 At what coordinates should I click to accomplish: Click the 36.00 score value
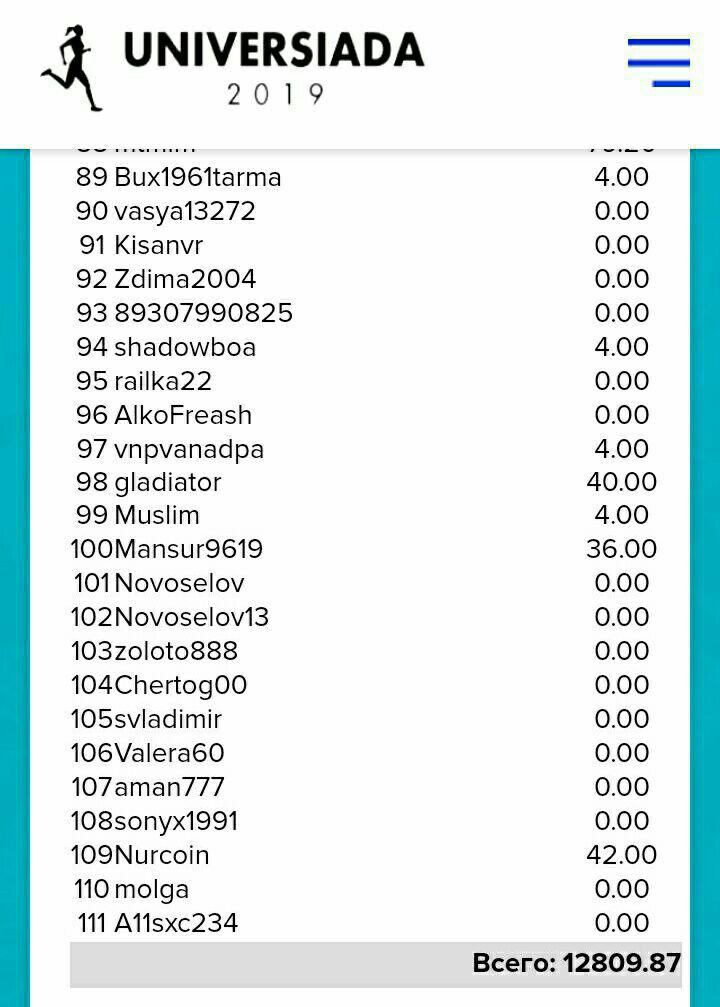click(621, 550)
